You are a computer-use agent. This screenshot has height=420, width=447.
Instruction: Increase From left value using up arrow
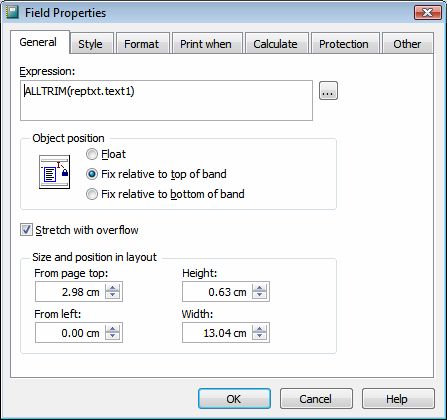pos(113,329)
